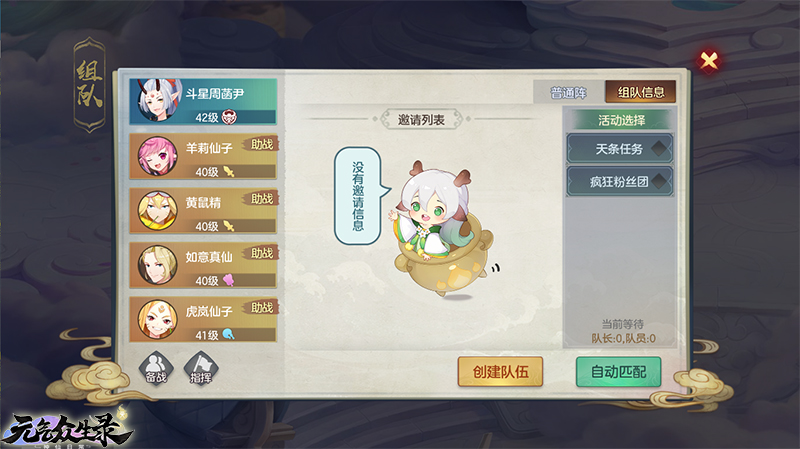Select 斗星周菡尹 leader avatar
The height and width of the screenshot is (449, 800).
coord(158,101)
